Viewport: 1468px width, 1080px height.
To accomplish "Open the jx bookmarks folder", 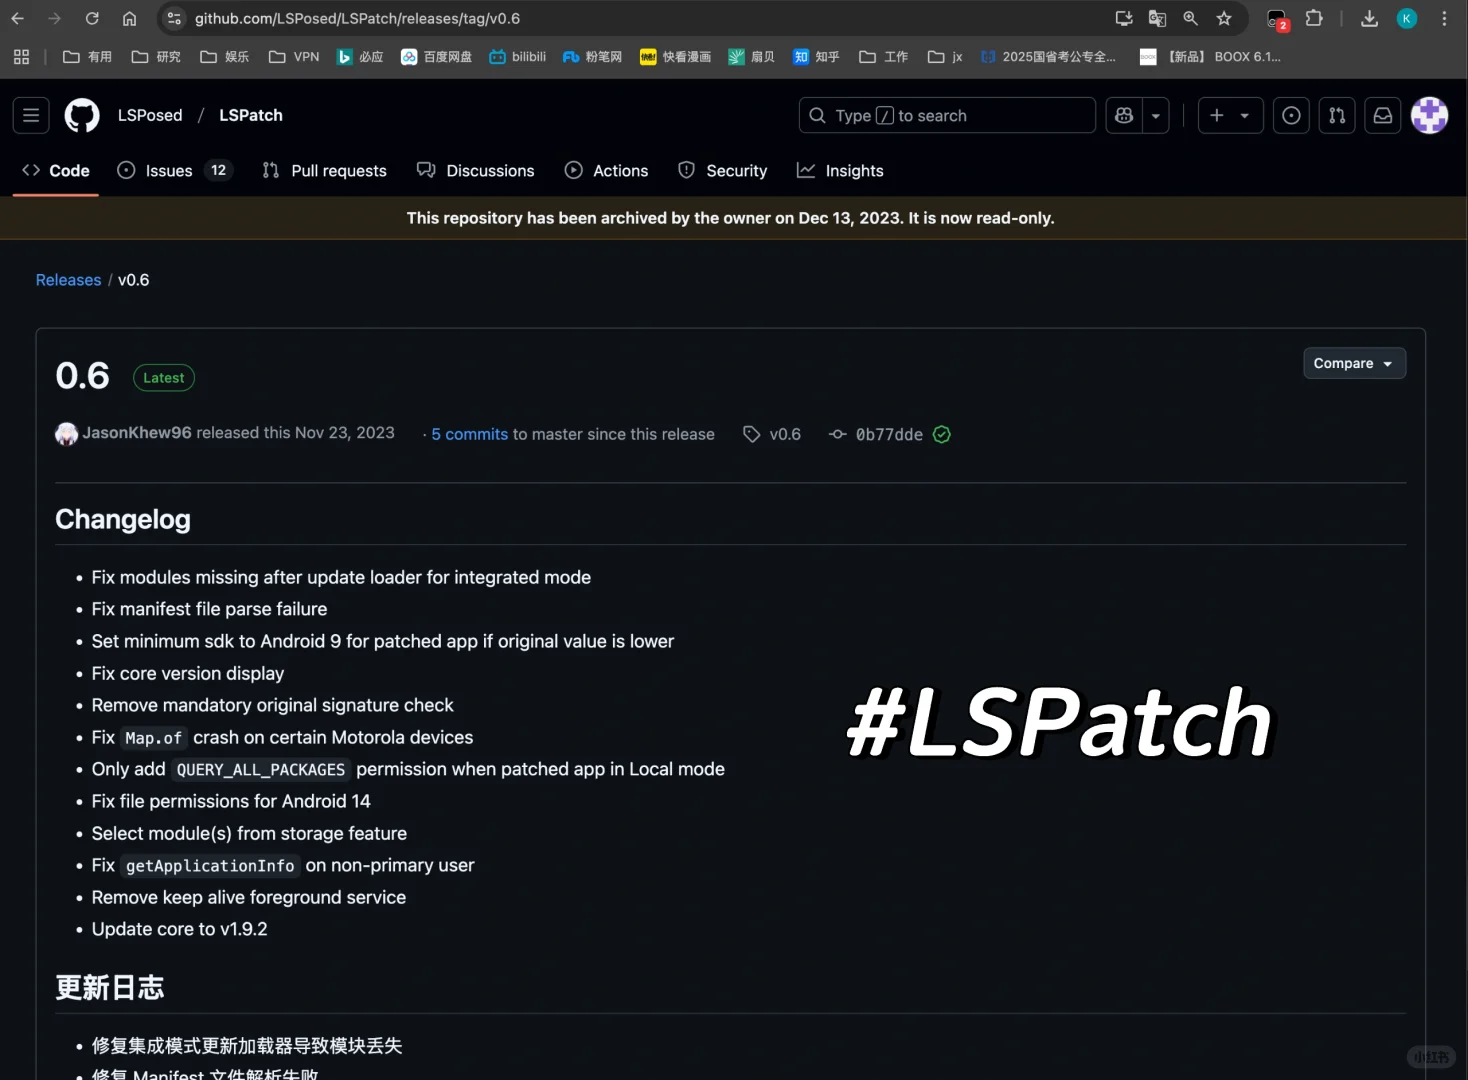I will click(x=945, y=57).
